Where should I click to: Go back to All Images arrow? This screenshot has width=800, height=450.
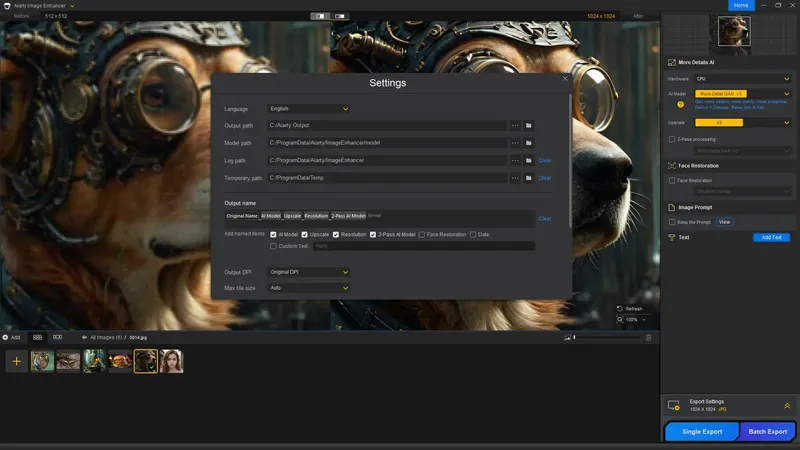click(x=84, y=337)
